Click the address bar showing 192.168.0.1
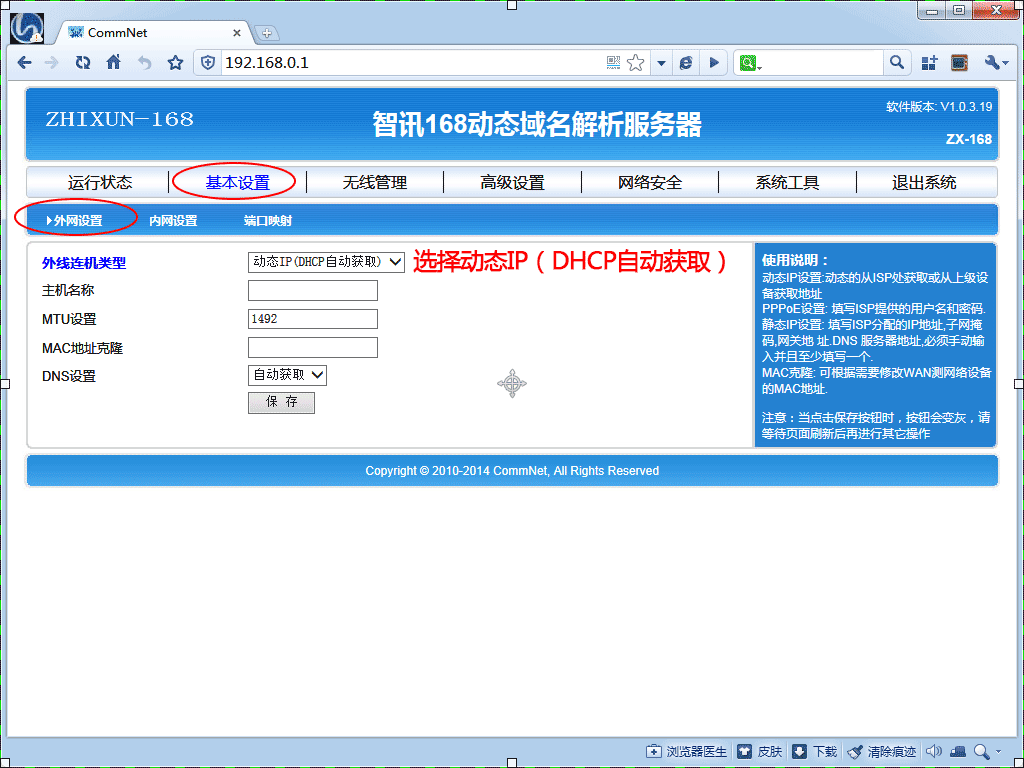The image size is (1024, 768). pos(411,63)
